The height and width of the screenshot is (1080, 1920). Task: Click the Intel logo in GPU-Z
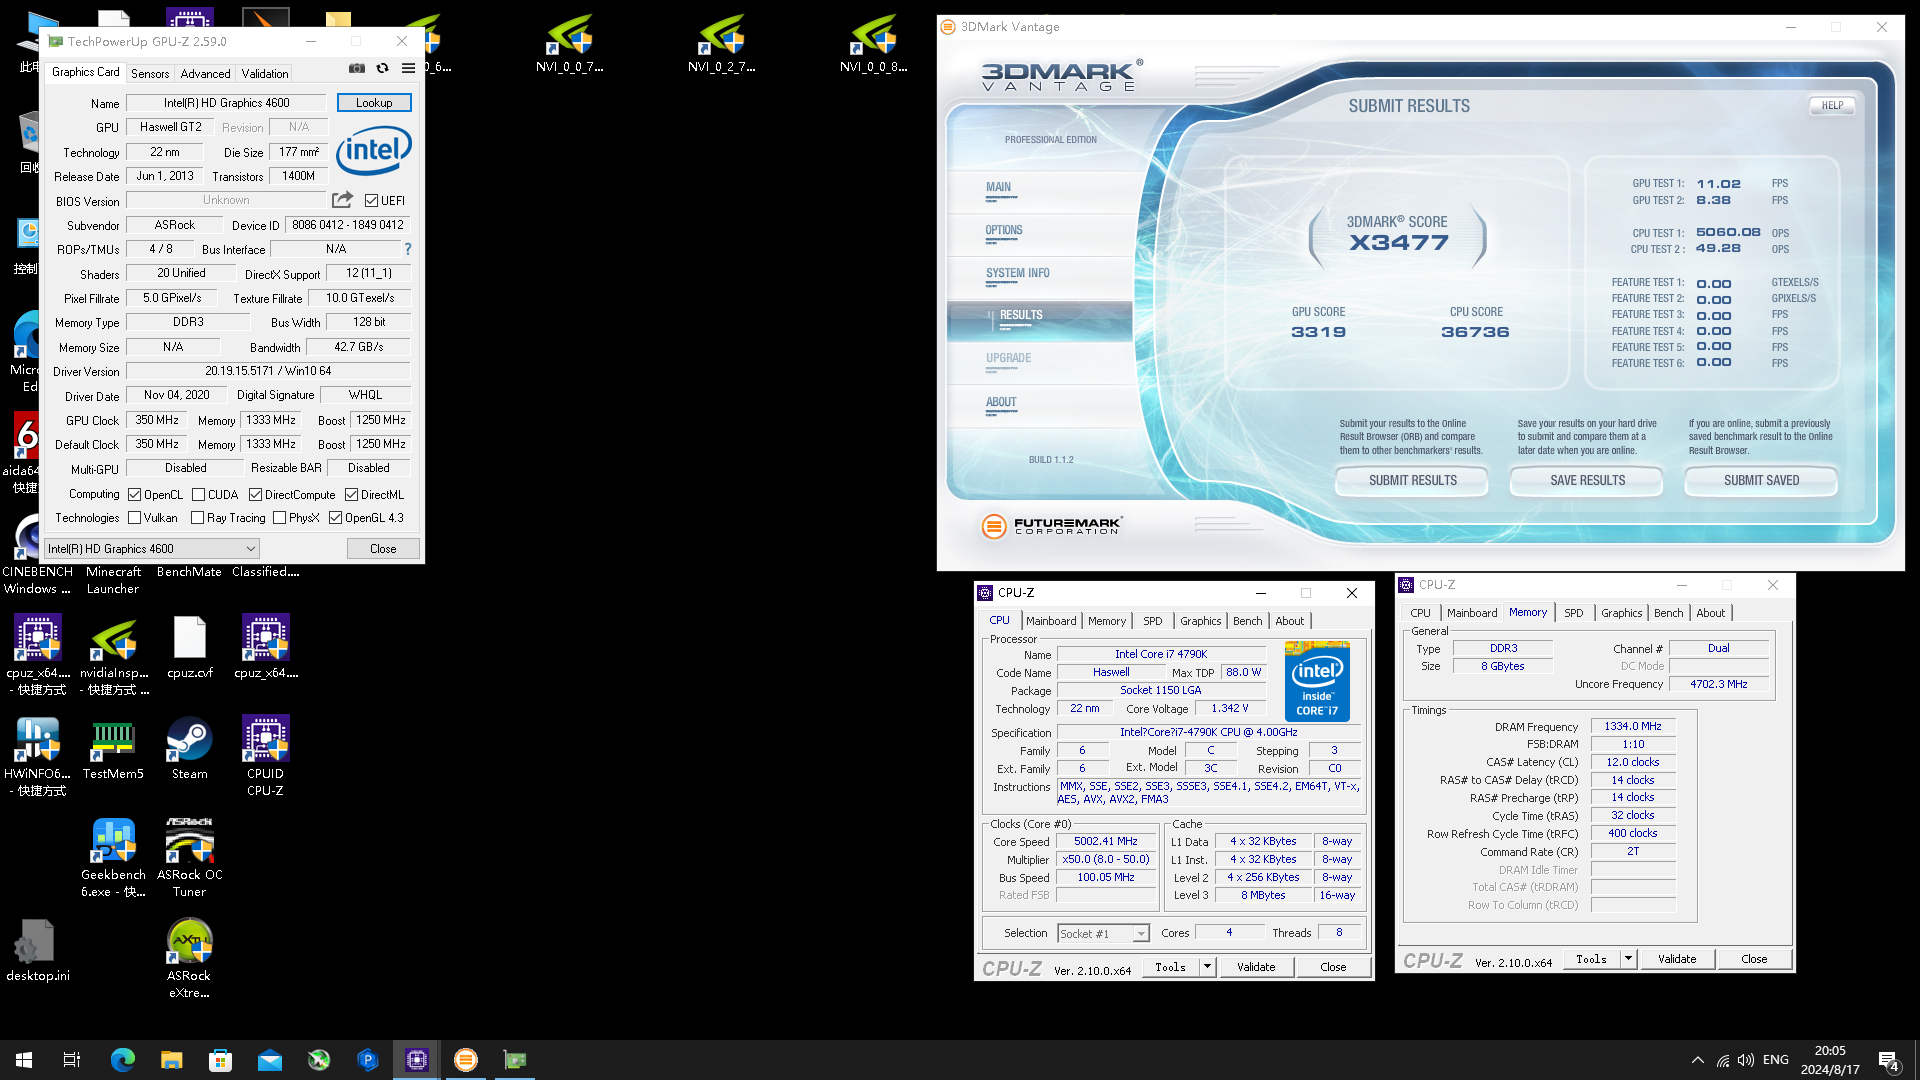tap(374, 150)
